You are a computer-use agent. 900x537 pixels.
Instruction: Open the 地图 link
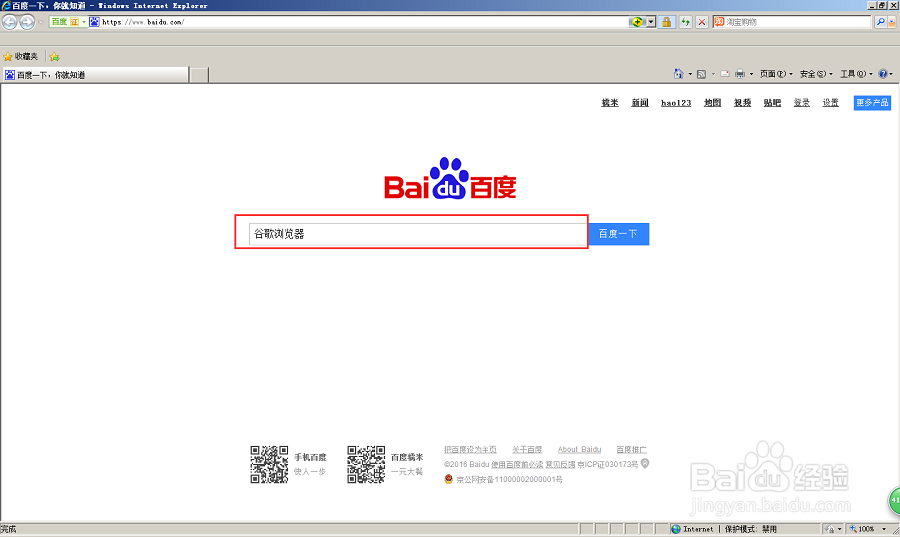point(712,103)
